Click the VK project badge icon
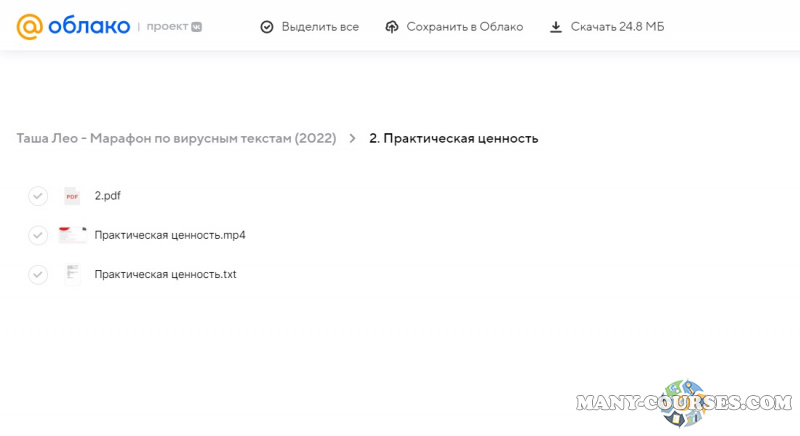The width and height of the screenshot is (800, 436). [x=197, y=26]
